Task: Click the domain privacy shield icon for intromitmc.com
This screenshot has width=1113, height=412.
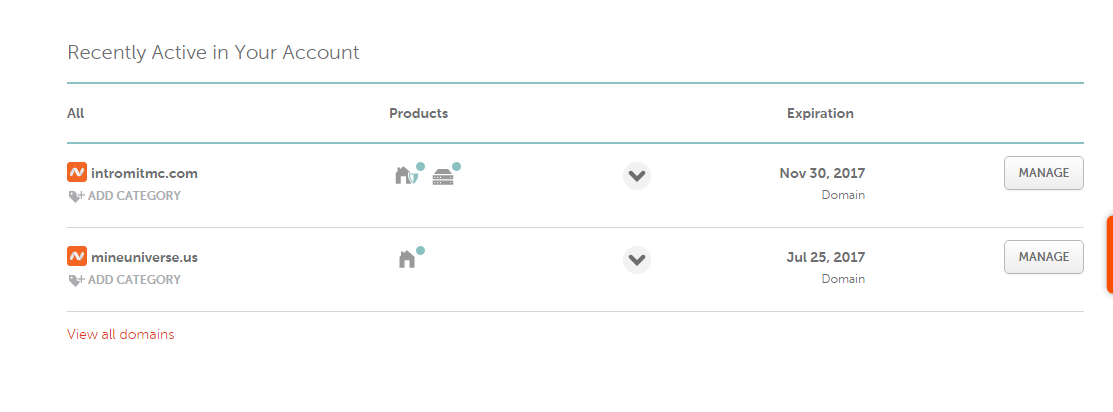Action: pos(406,176)
